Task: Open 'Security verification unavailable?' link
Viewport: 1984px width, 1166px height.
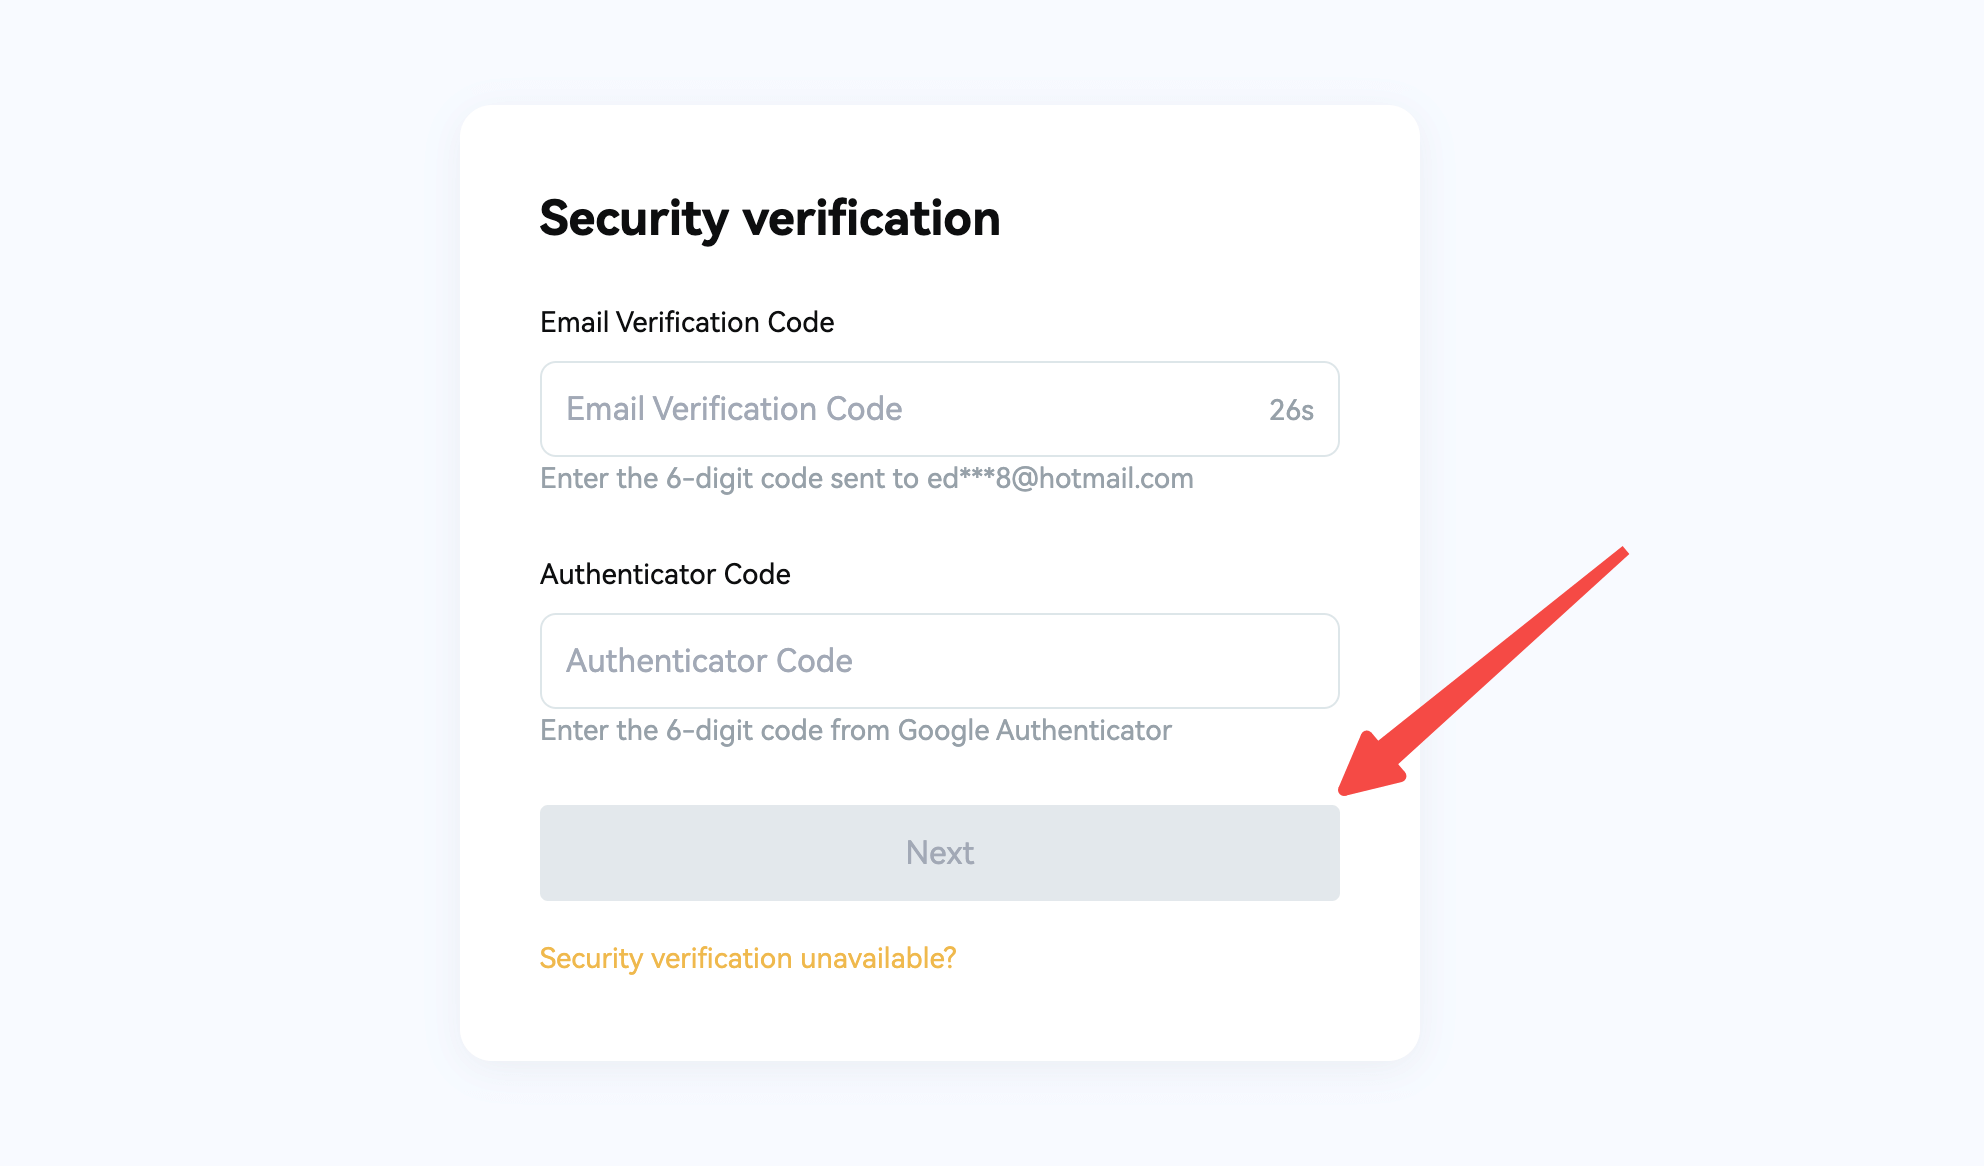Action: 747,958
